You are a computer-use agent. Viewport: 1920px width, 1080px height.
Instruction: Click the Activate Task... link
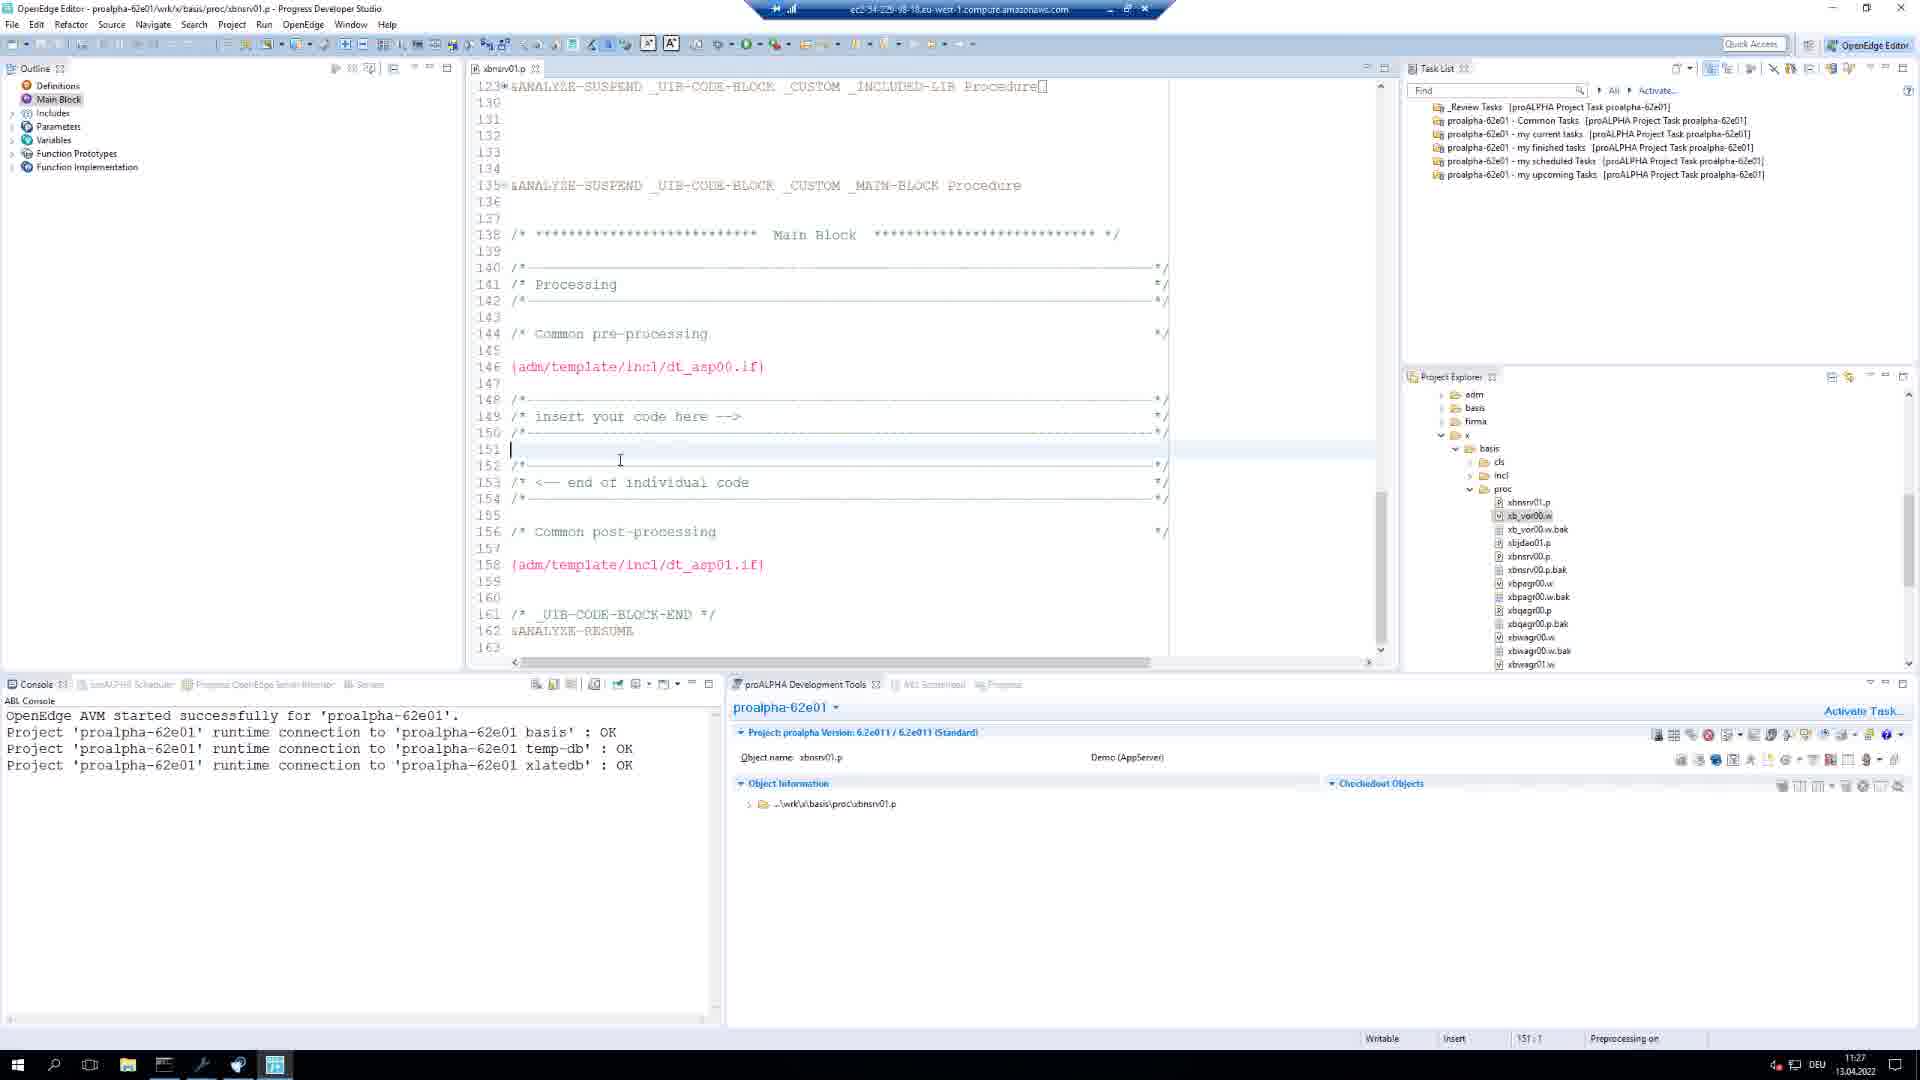coord(1863,711)
